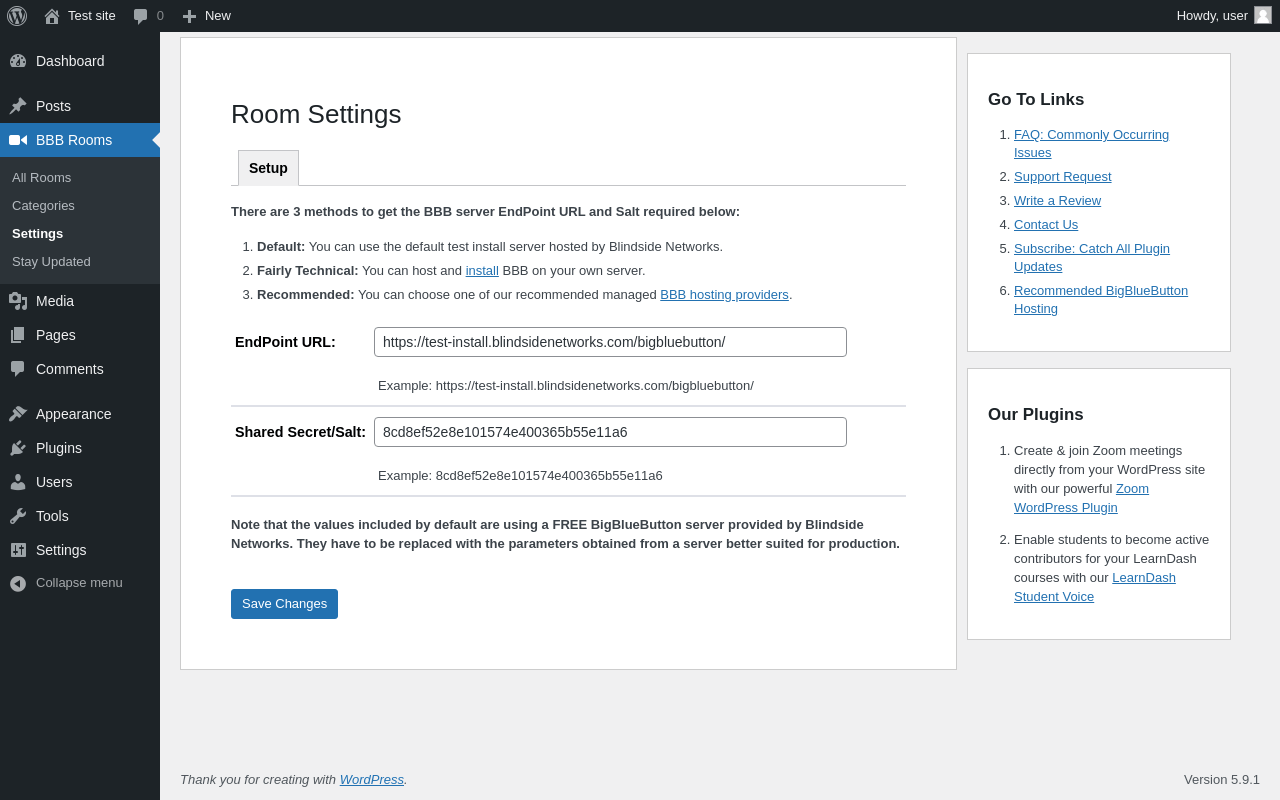The height and width of the screenshot is (800, 1280).
Task: Select the Setup tab
Action: tap(268, 168)
